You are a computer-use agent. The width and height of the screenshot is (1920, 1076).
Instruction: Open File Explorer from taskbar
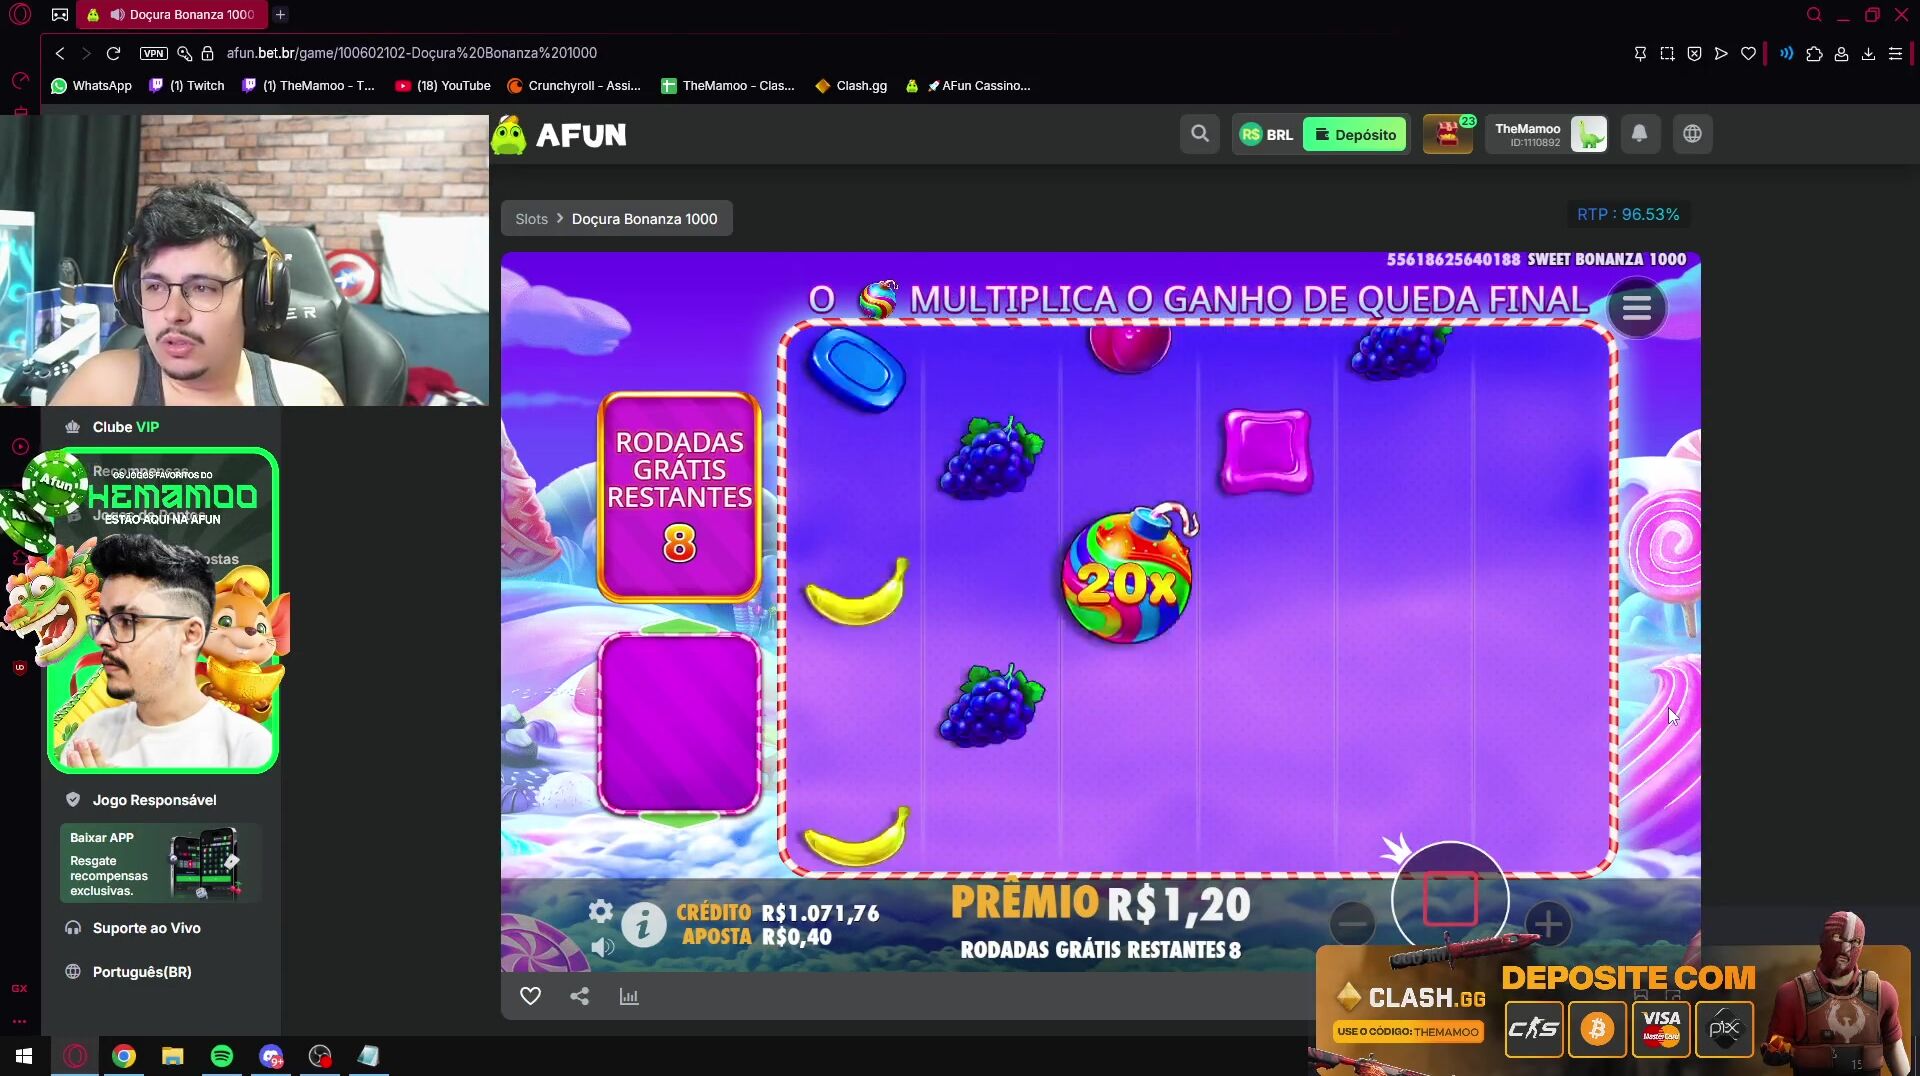[173, 1056]
